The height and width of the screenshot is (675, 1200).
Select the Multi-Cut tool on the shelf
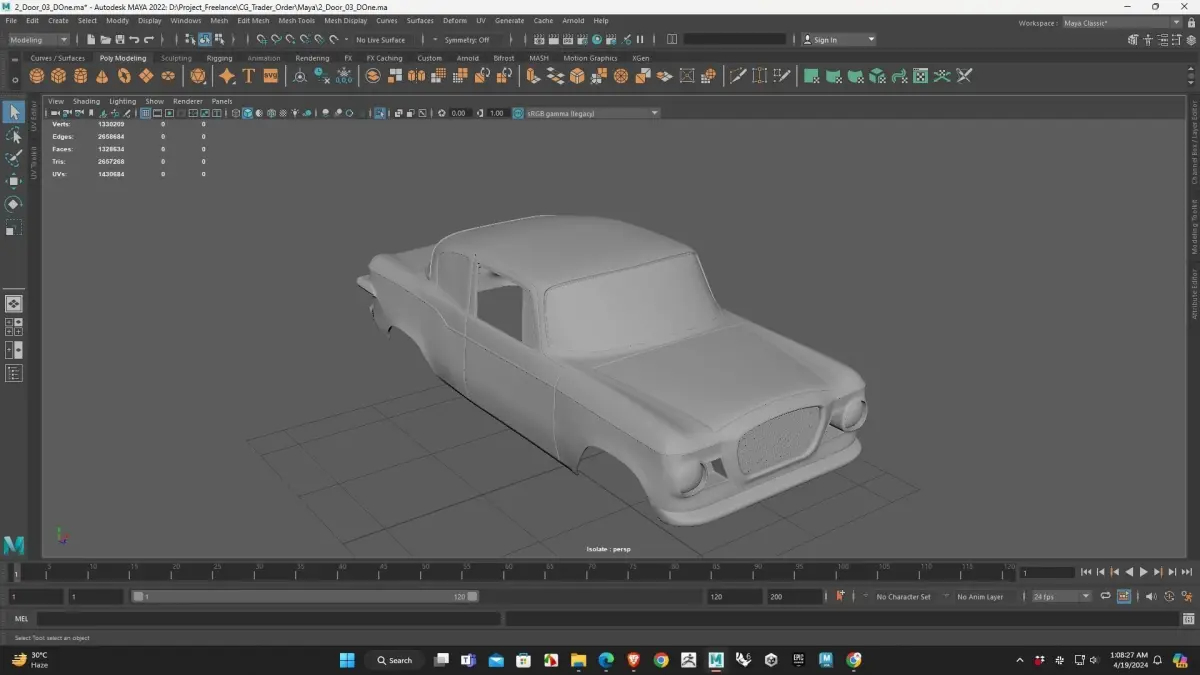(x=737, y=76)
